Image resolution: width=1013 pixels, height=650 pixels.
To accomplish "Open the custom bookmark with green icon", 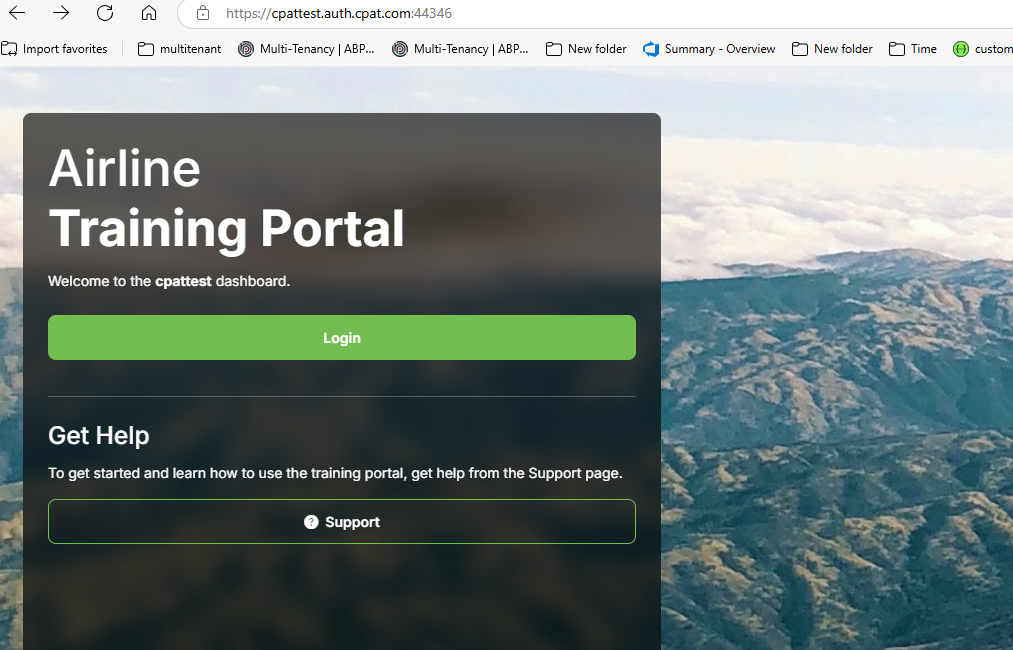I will [983, 49].
